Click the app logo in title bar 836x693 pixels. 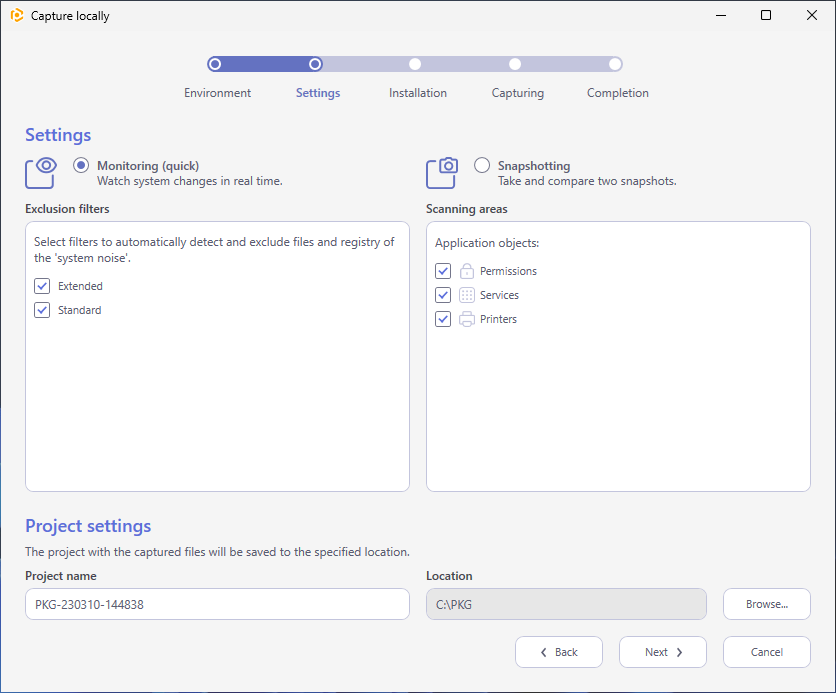click(17, 15)
